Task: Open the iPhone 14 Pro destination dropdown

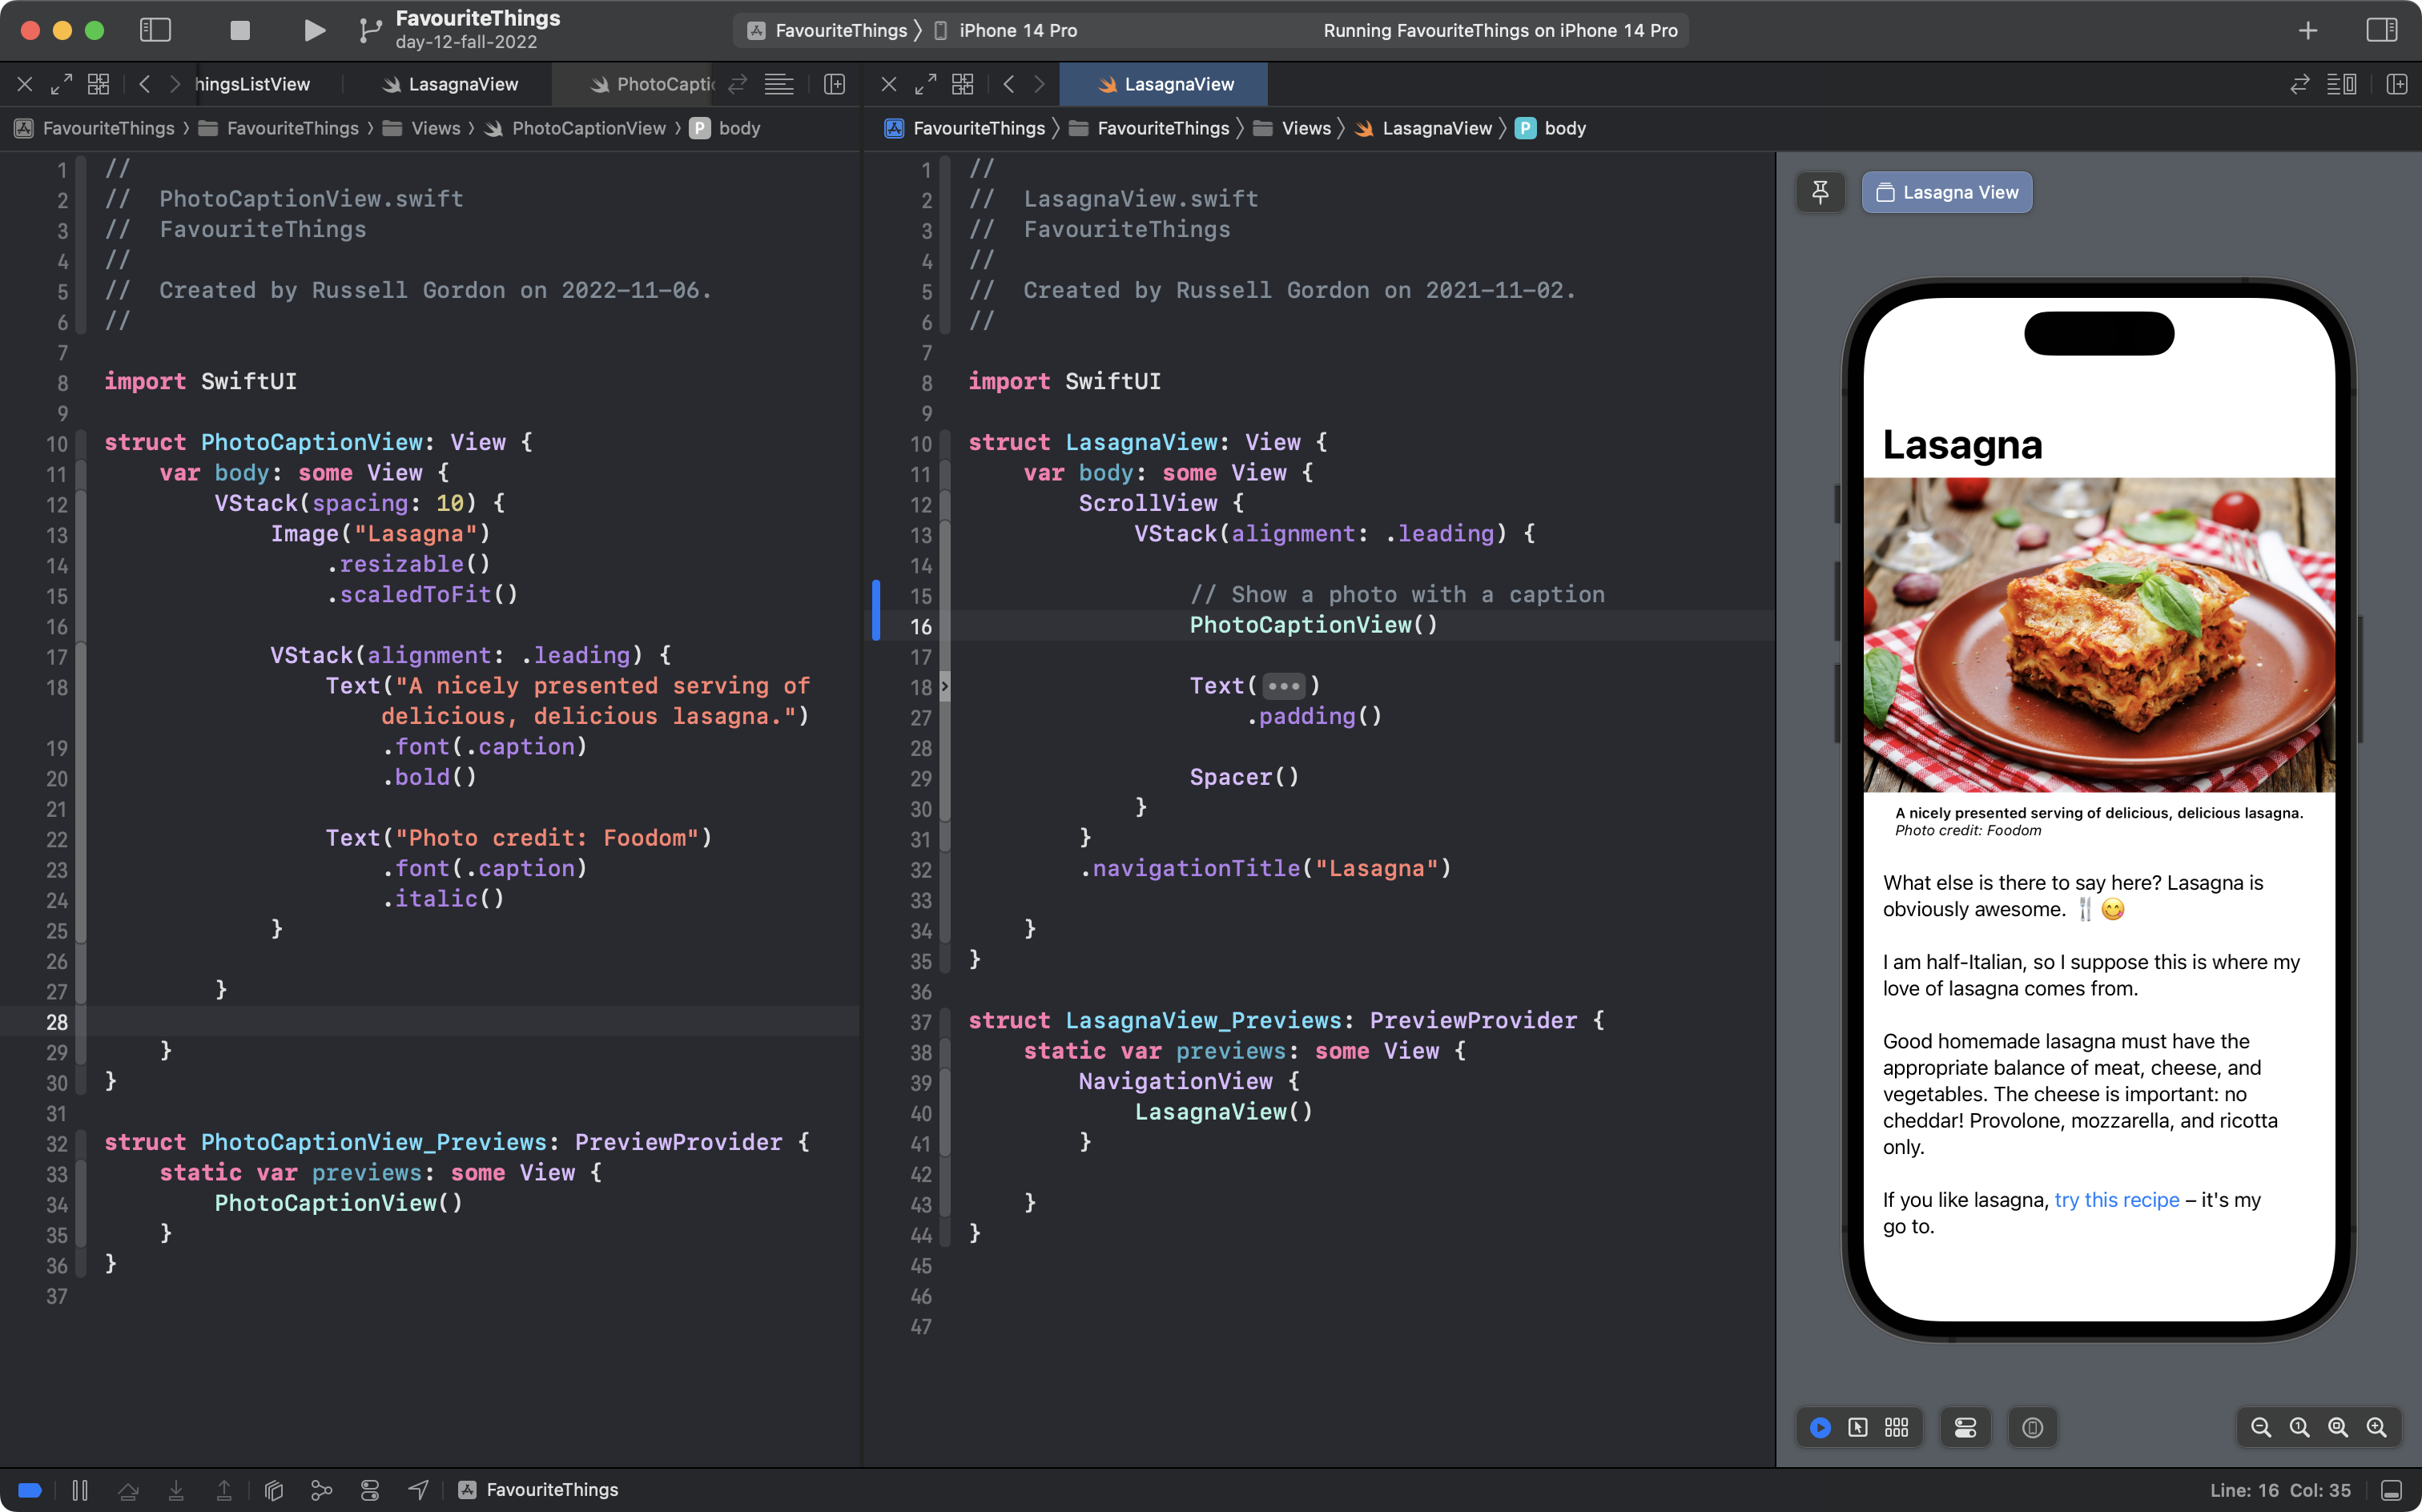Action: pyautogui.click(x=1017, y=30)
